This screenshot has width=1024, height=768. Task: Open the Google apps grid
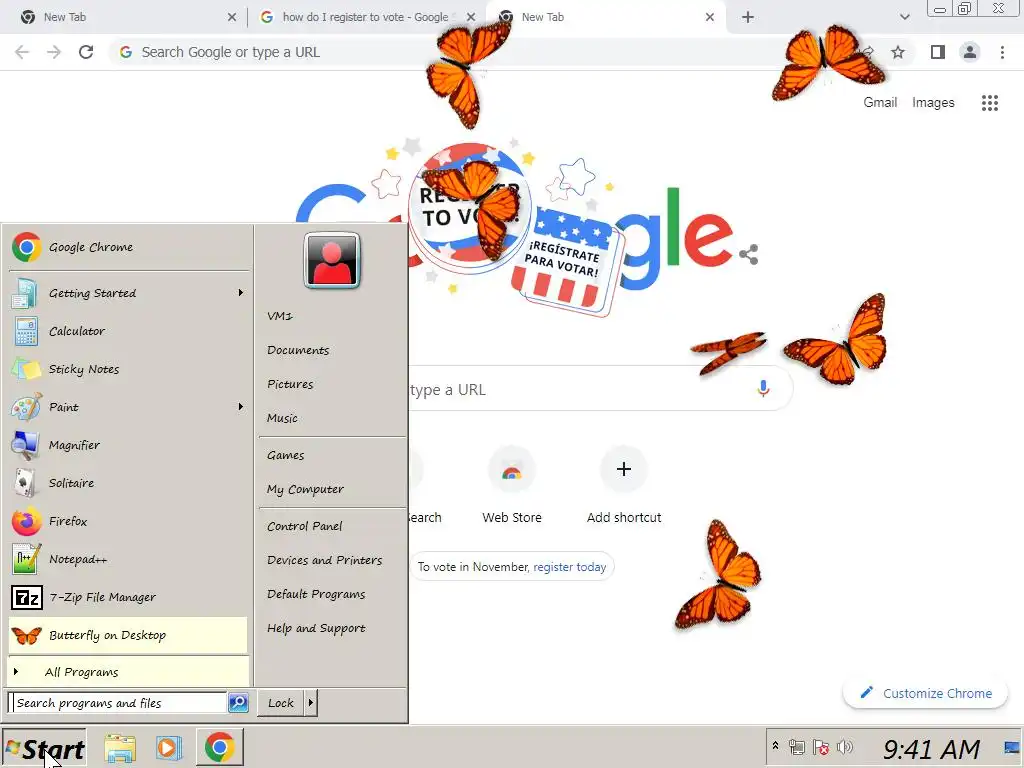[990, 103]
